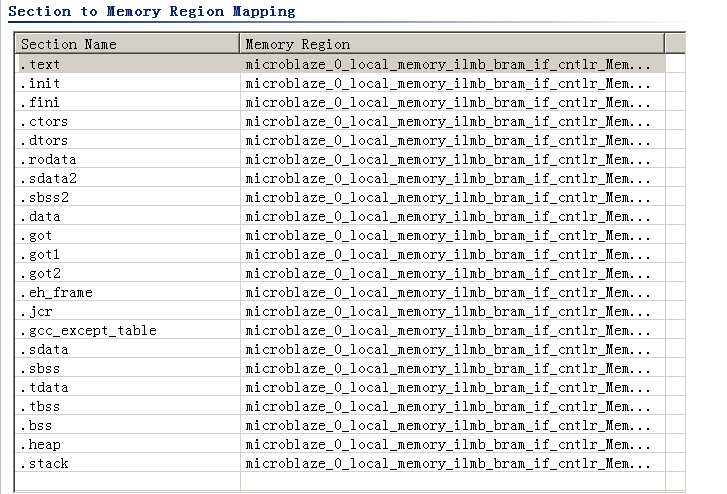Open memory region cell for .text row
The width and height of the screenshot is (727, 494).
coord(453,64)
